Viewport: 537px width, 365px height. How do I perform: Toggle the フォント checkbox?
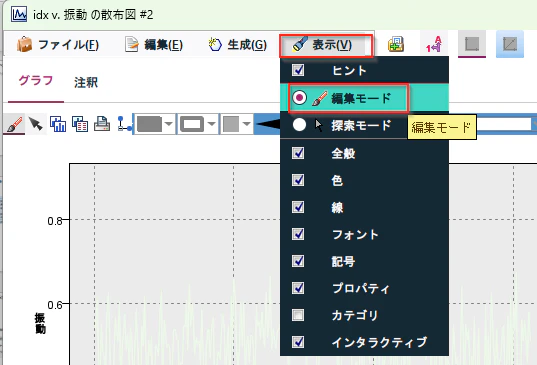298,234
